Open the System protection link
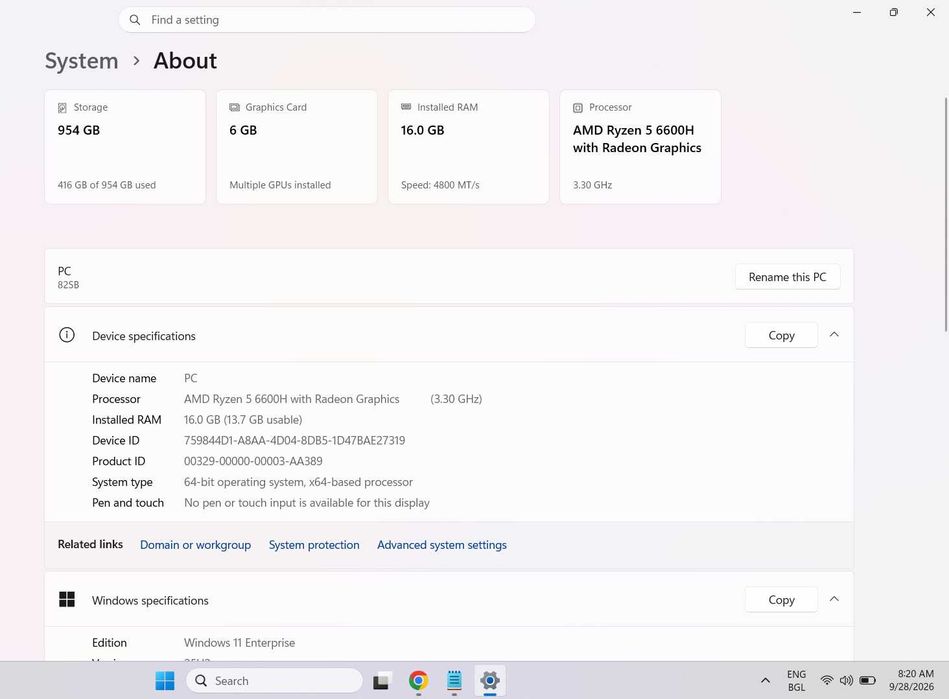The width and height of the screenshot is (949, 699). click(x=314, y=545)
